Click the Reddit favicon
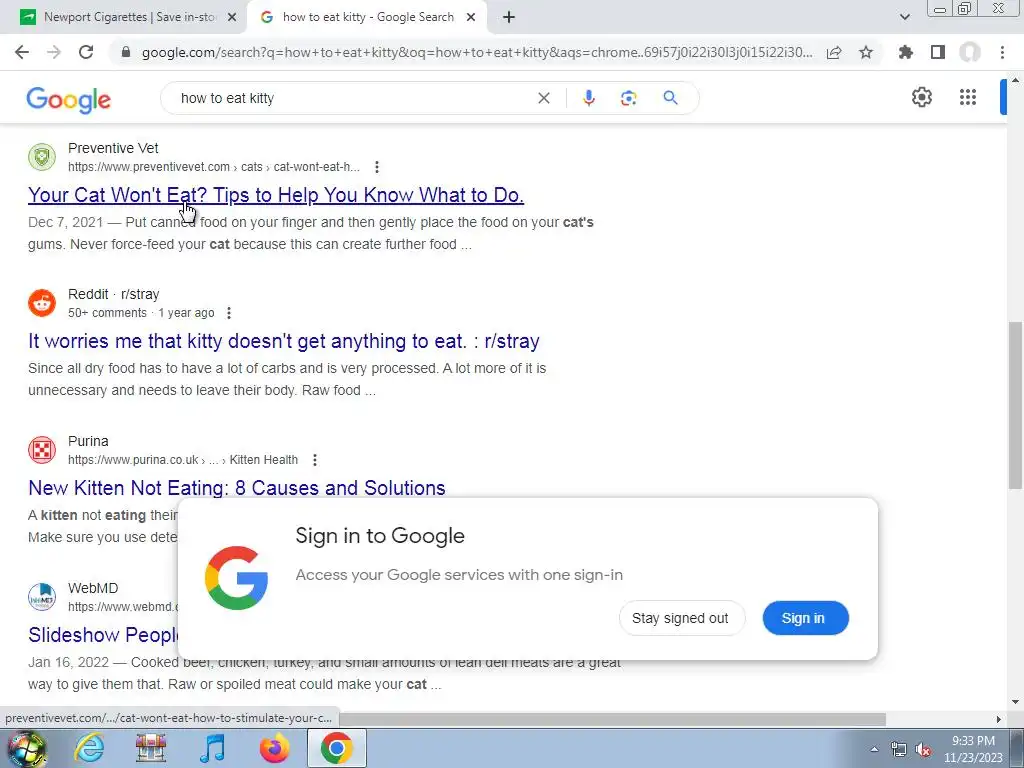 coord(42,303)
